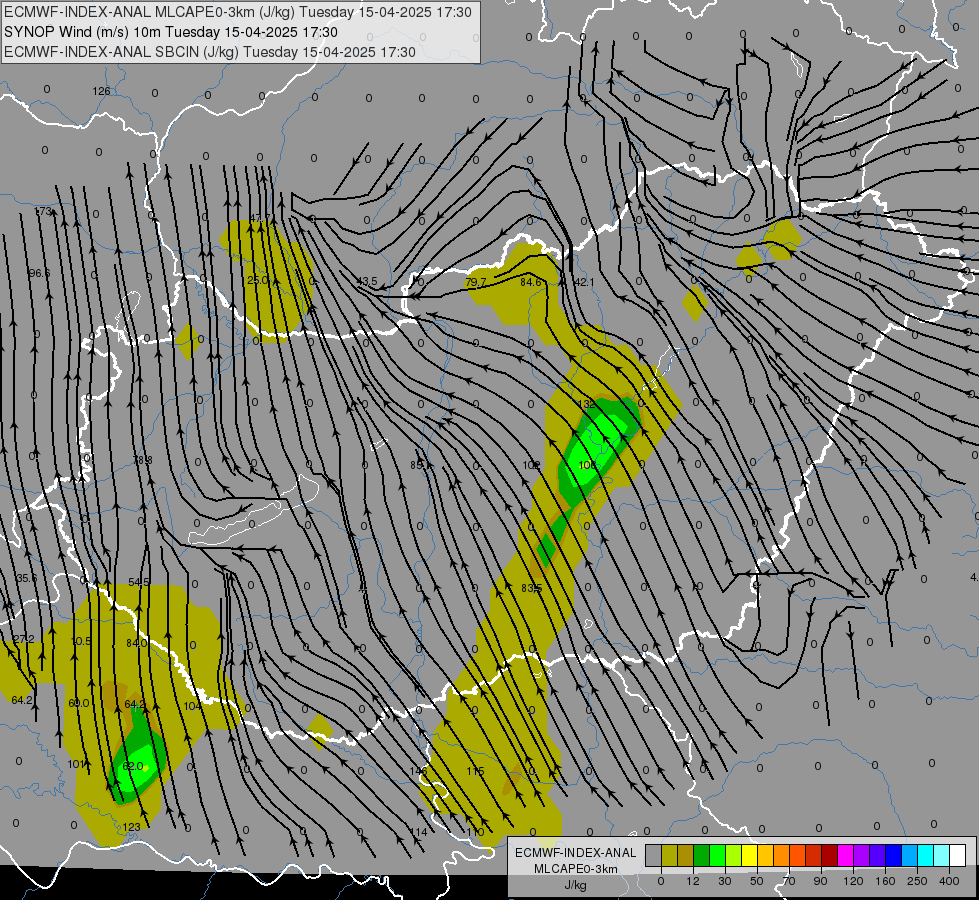Choose the yellow-green legend swatch
This screenshot has width=979, height=900.
point(734,855)
